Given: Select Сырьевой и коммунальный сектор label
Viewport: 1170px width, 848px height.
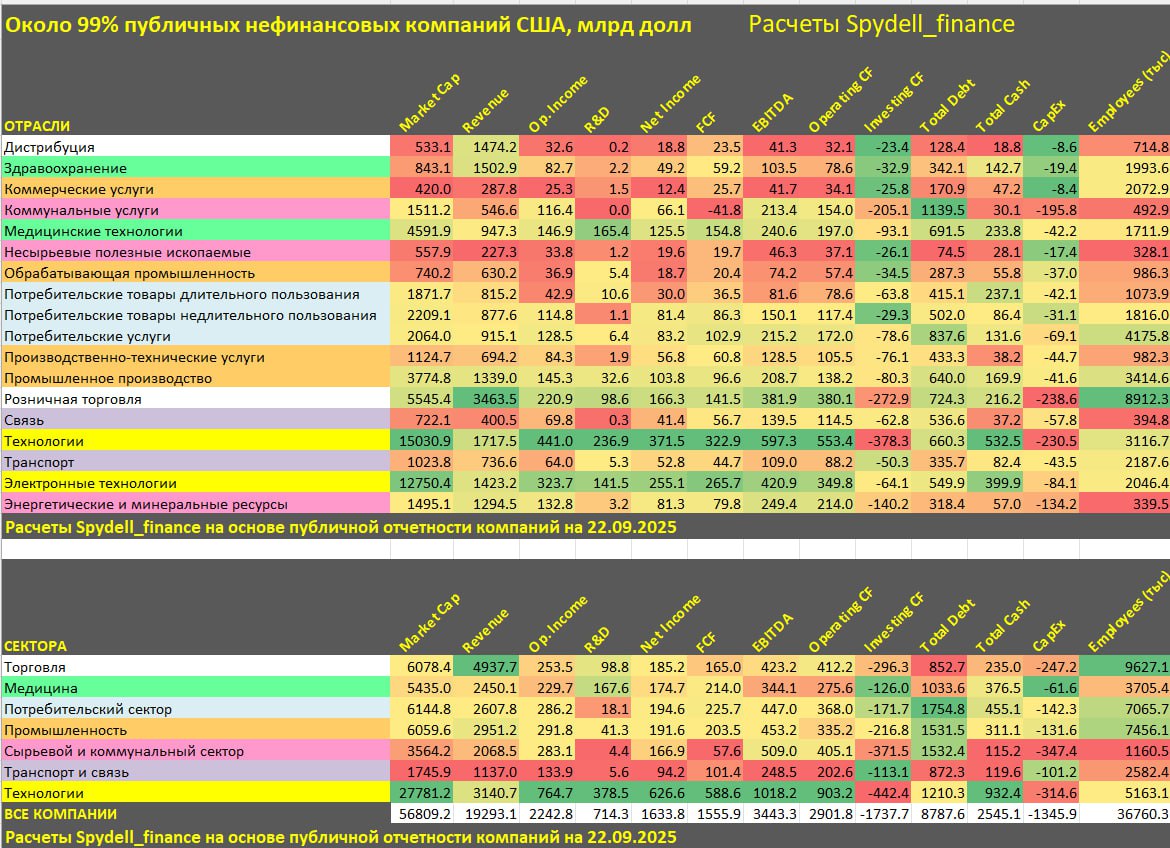Looking at the screenshot, I should click(195, 751).
